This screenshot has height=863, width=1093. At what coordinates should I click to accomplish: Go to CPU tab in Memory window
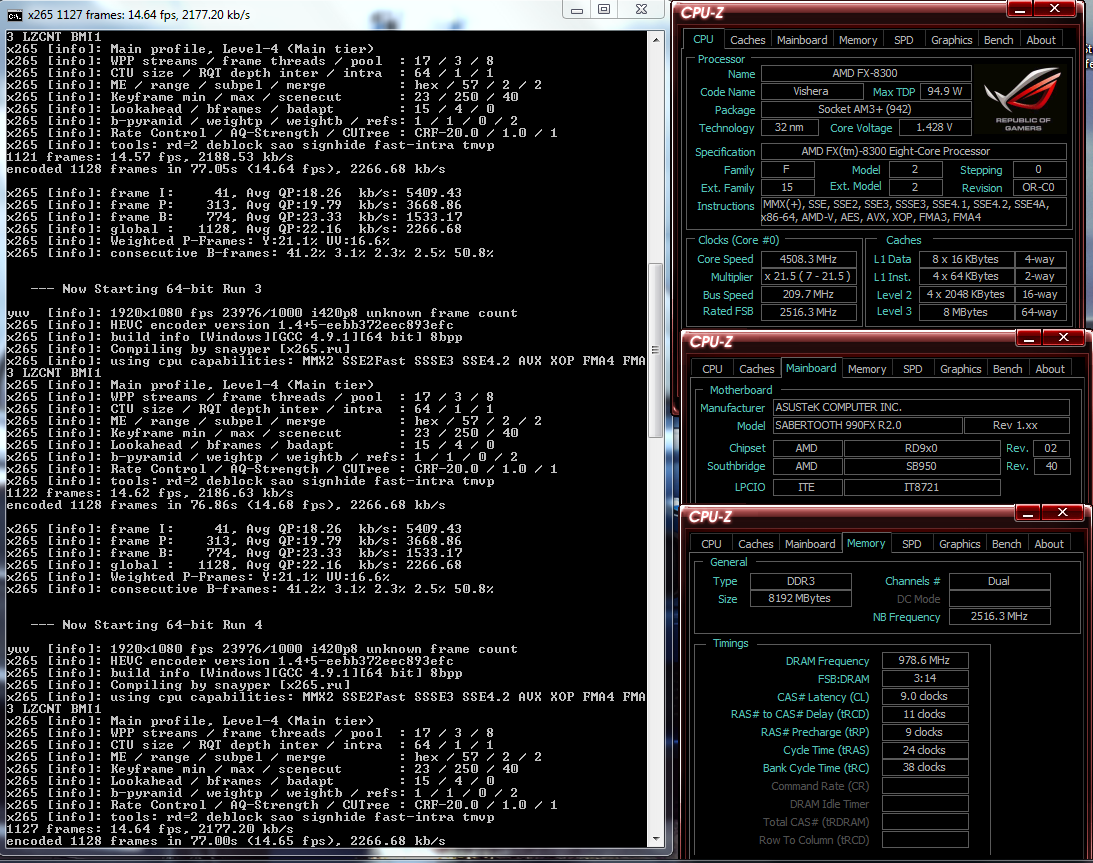point(712,544)
